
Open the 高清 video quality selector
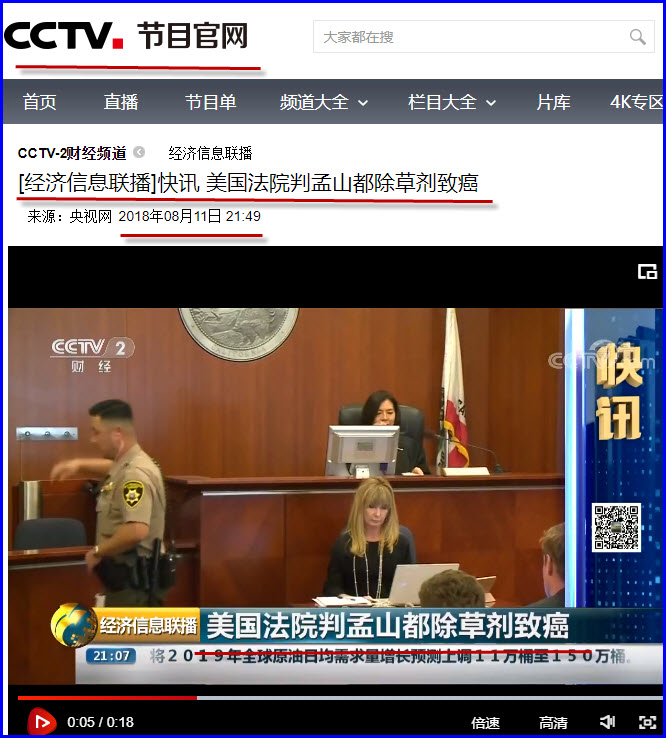click(x=553, y=722)
